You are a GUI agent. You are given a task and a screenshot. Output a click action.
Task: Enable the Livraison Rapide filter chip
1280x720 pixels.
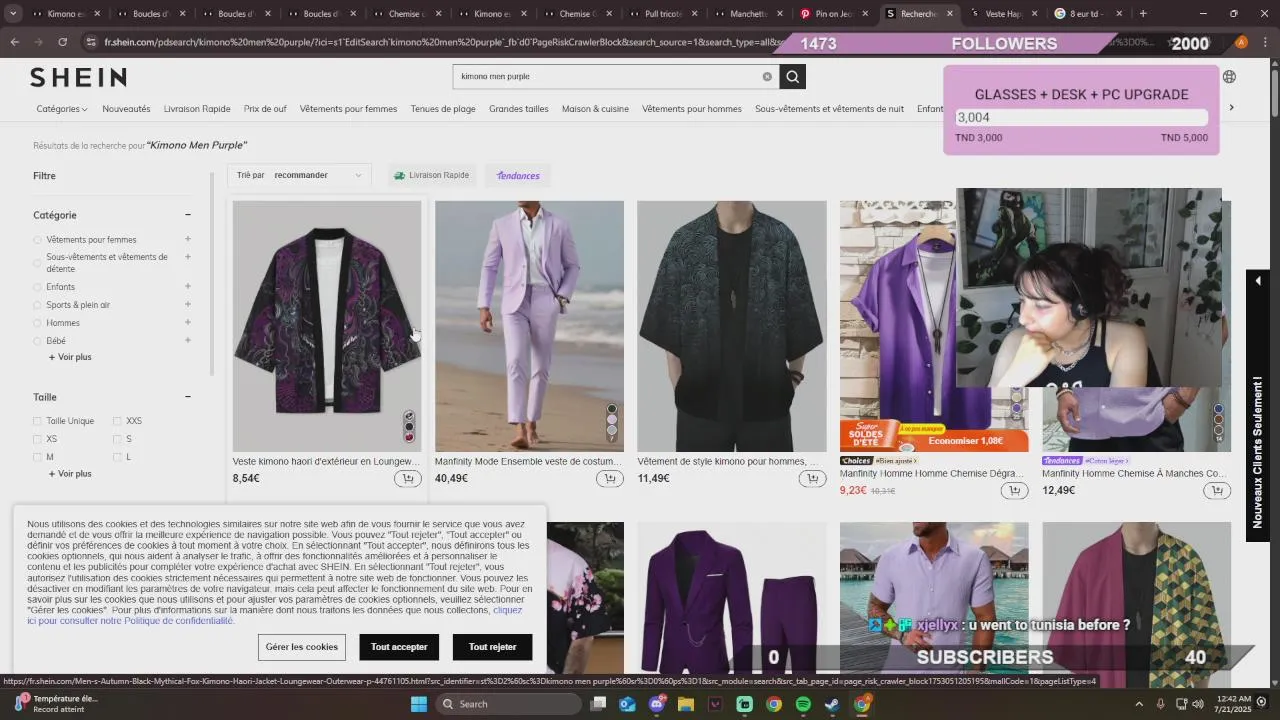click(432, 175)
